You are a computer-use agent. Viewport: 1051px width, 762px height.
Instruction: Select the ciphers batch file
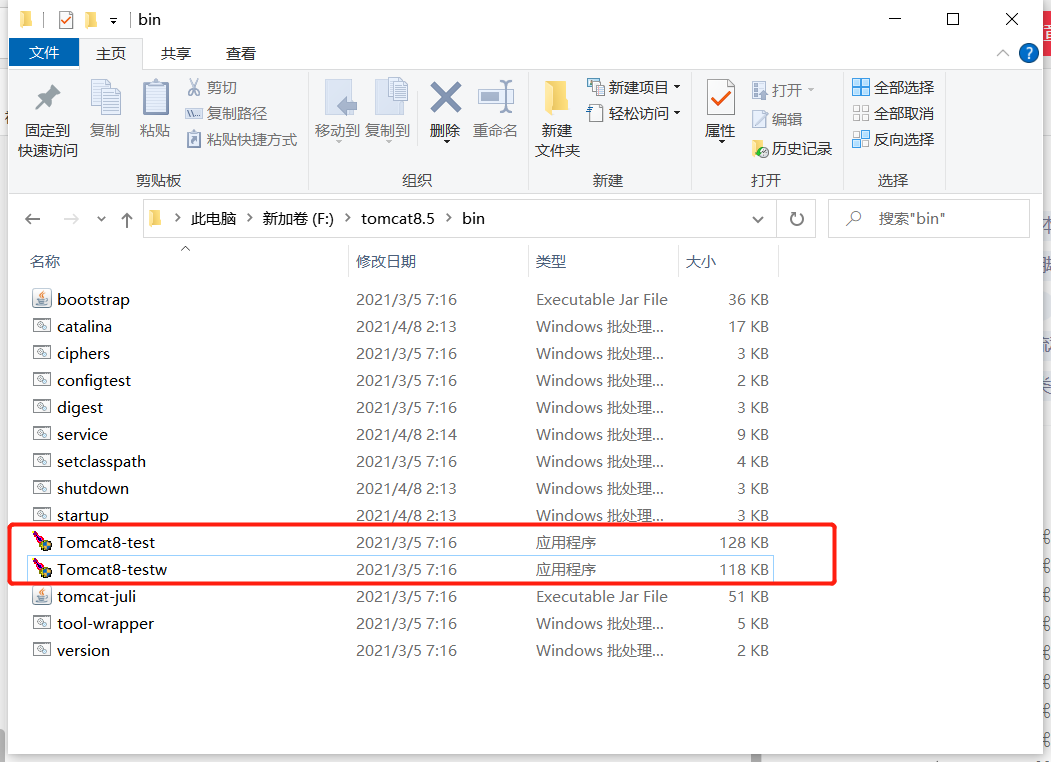point(400,353)
